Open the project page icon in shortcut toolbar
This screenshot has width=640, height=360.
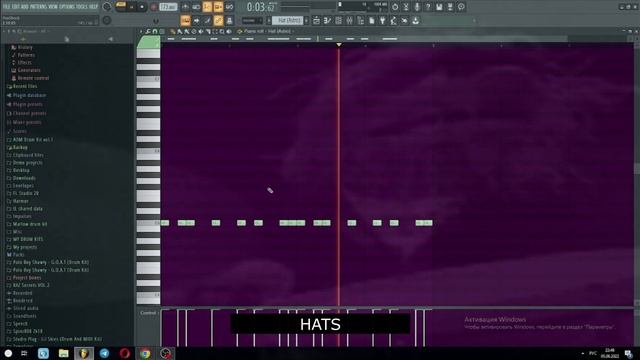tap(371, 20)
